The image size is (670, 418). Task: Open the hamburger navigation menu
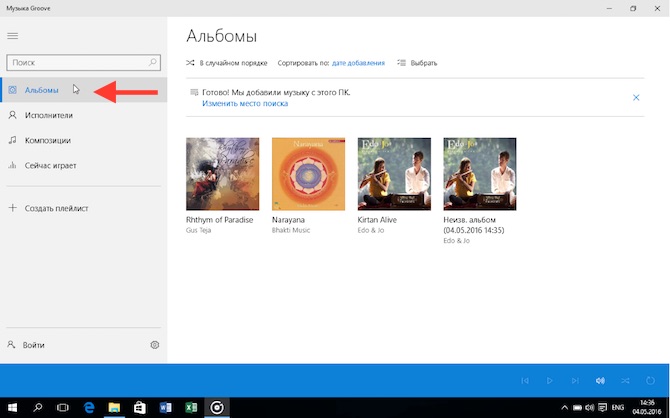(12, 36)
